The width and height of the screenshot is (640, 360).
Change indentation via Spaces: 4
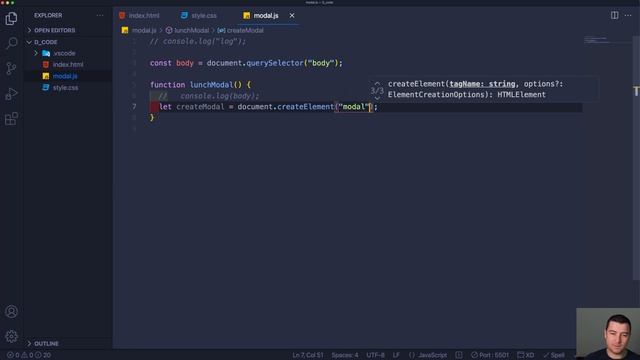coord(344,355)
